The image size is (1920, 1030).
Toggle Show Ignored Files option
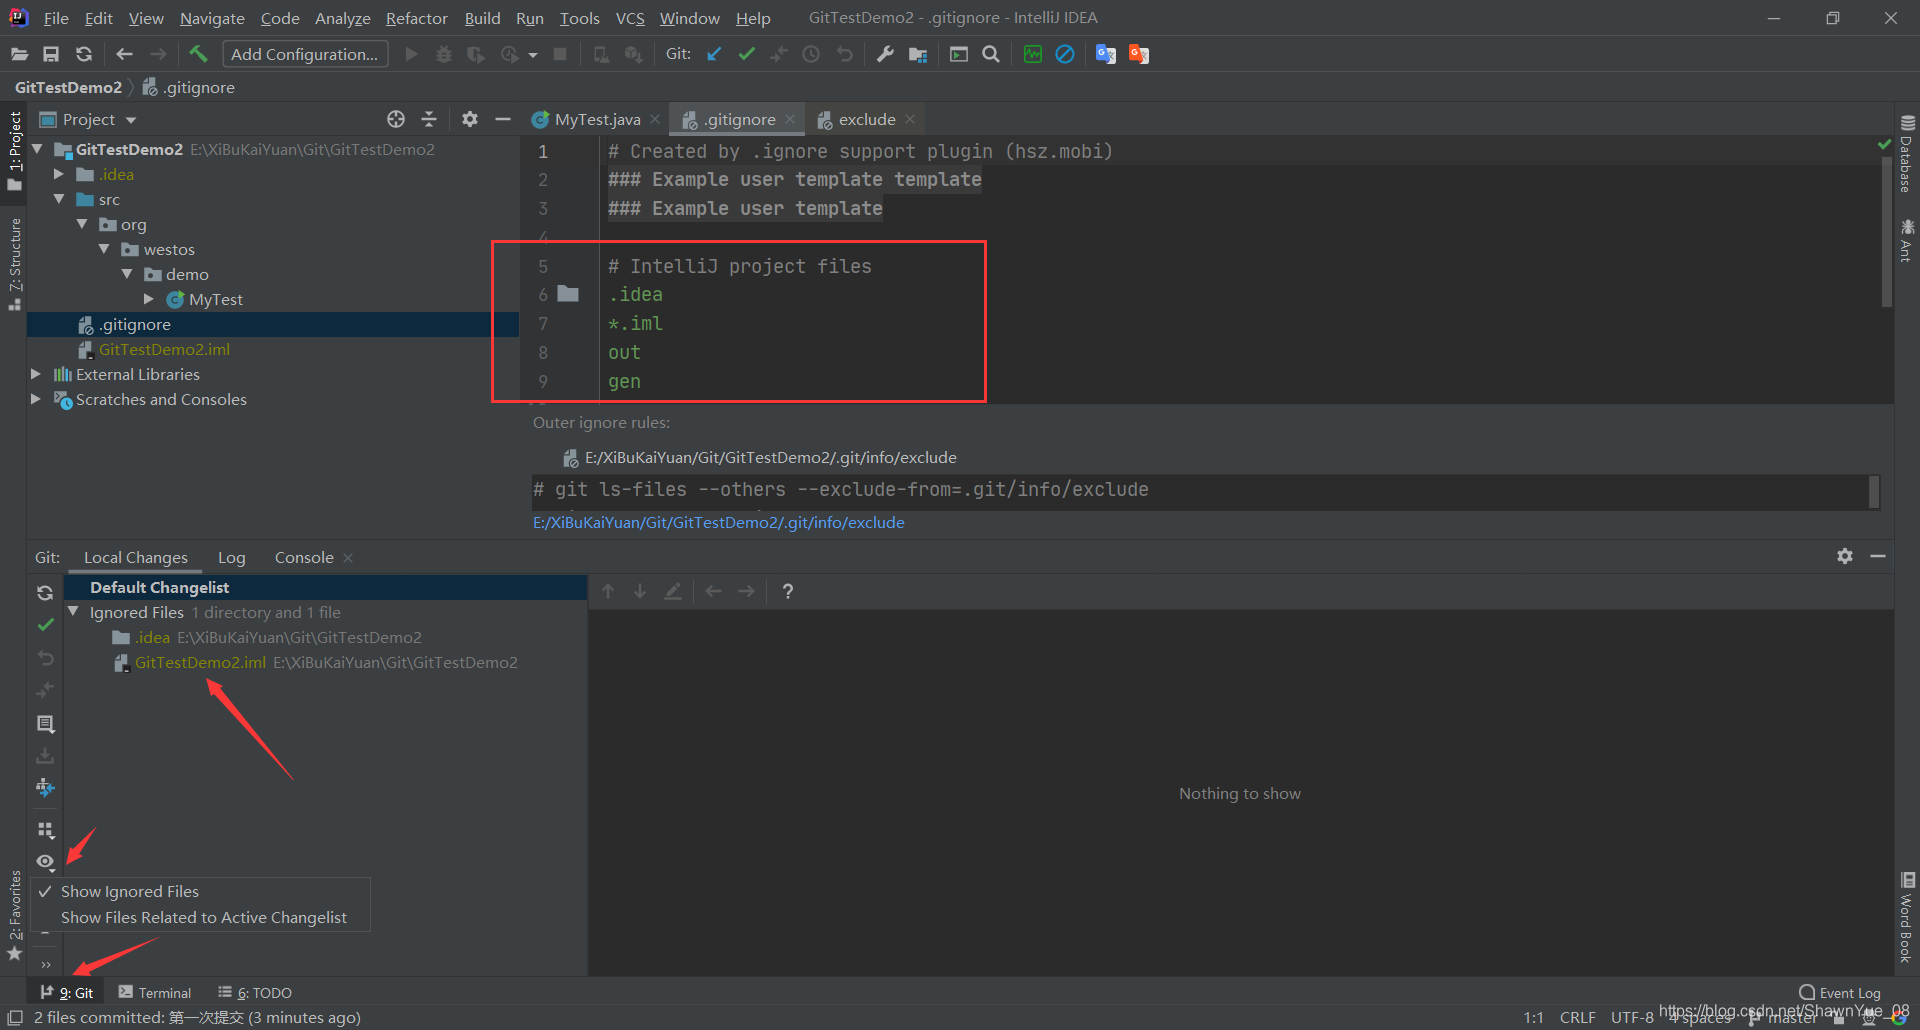tap(130, 891)
